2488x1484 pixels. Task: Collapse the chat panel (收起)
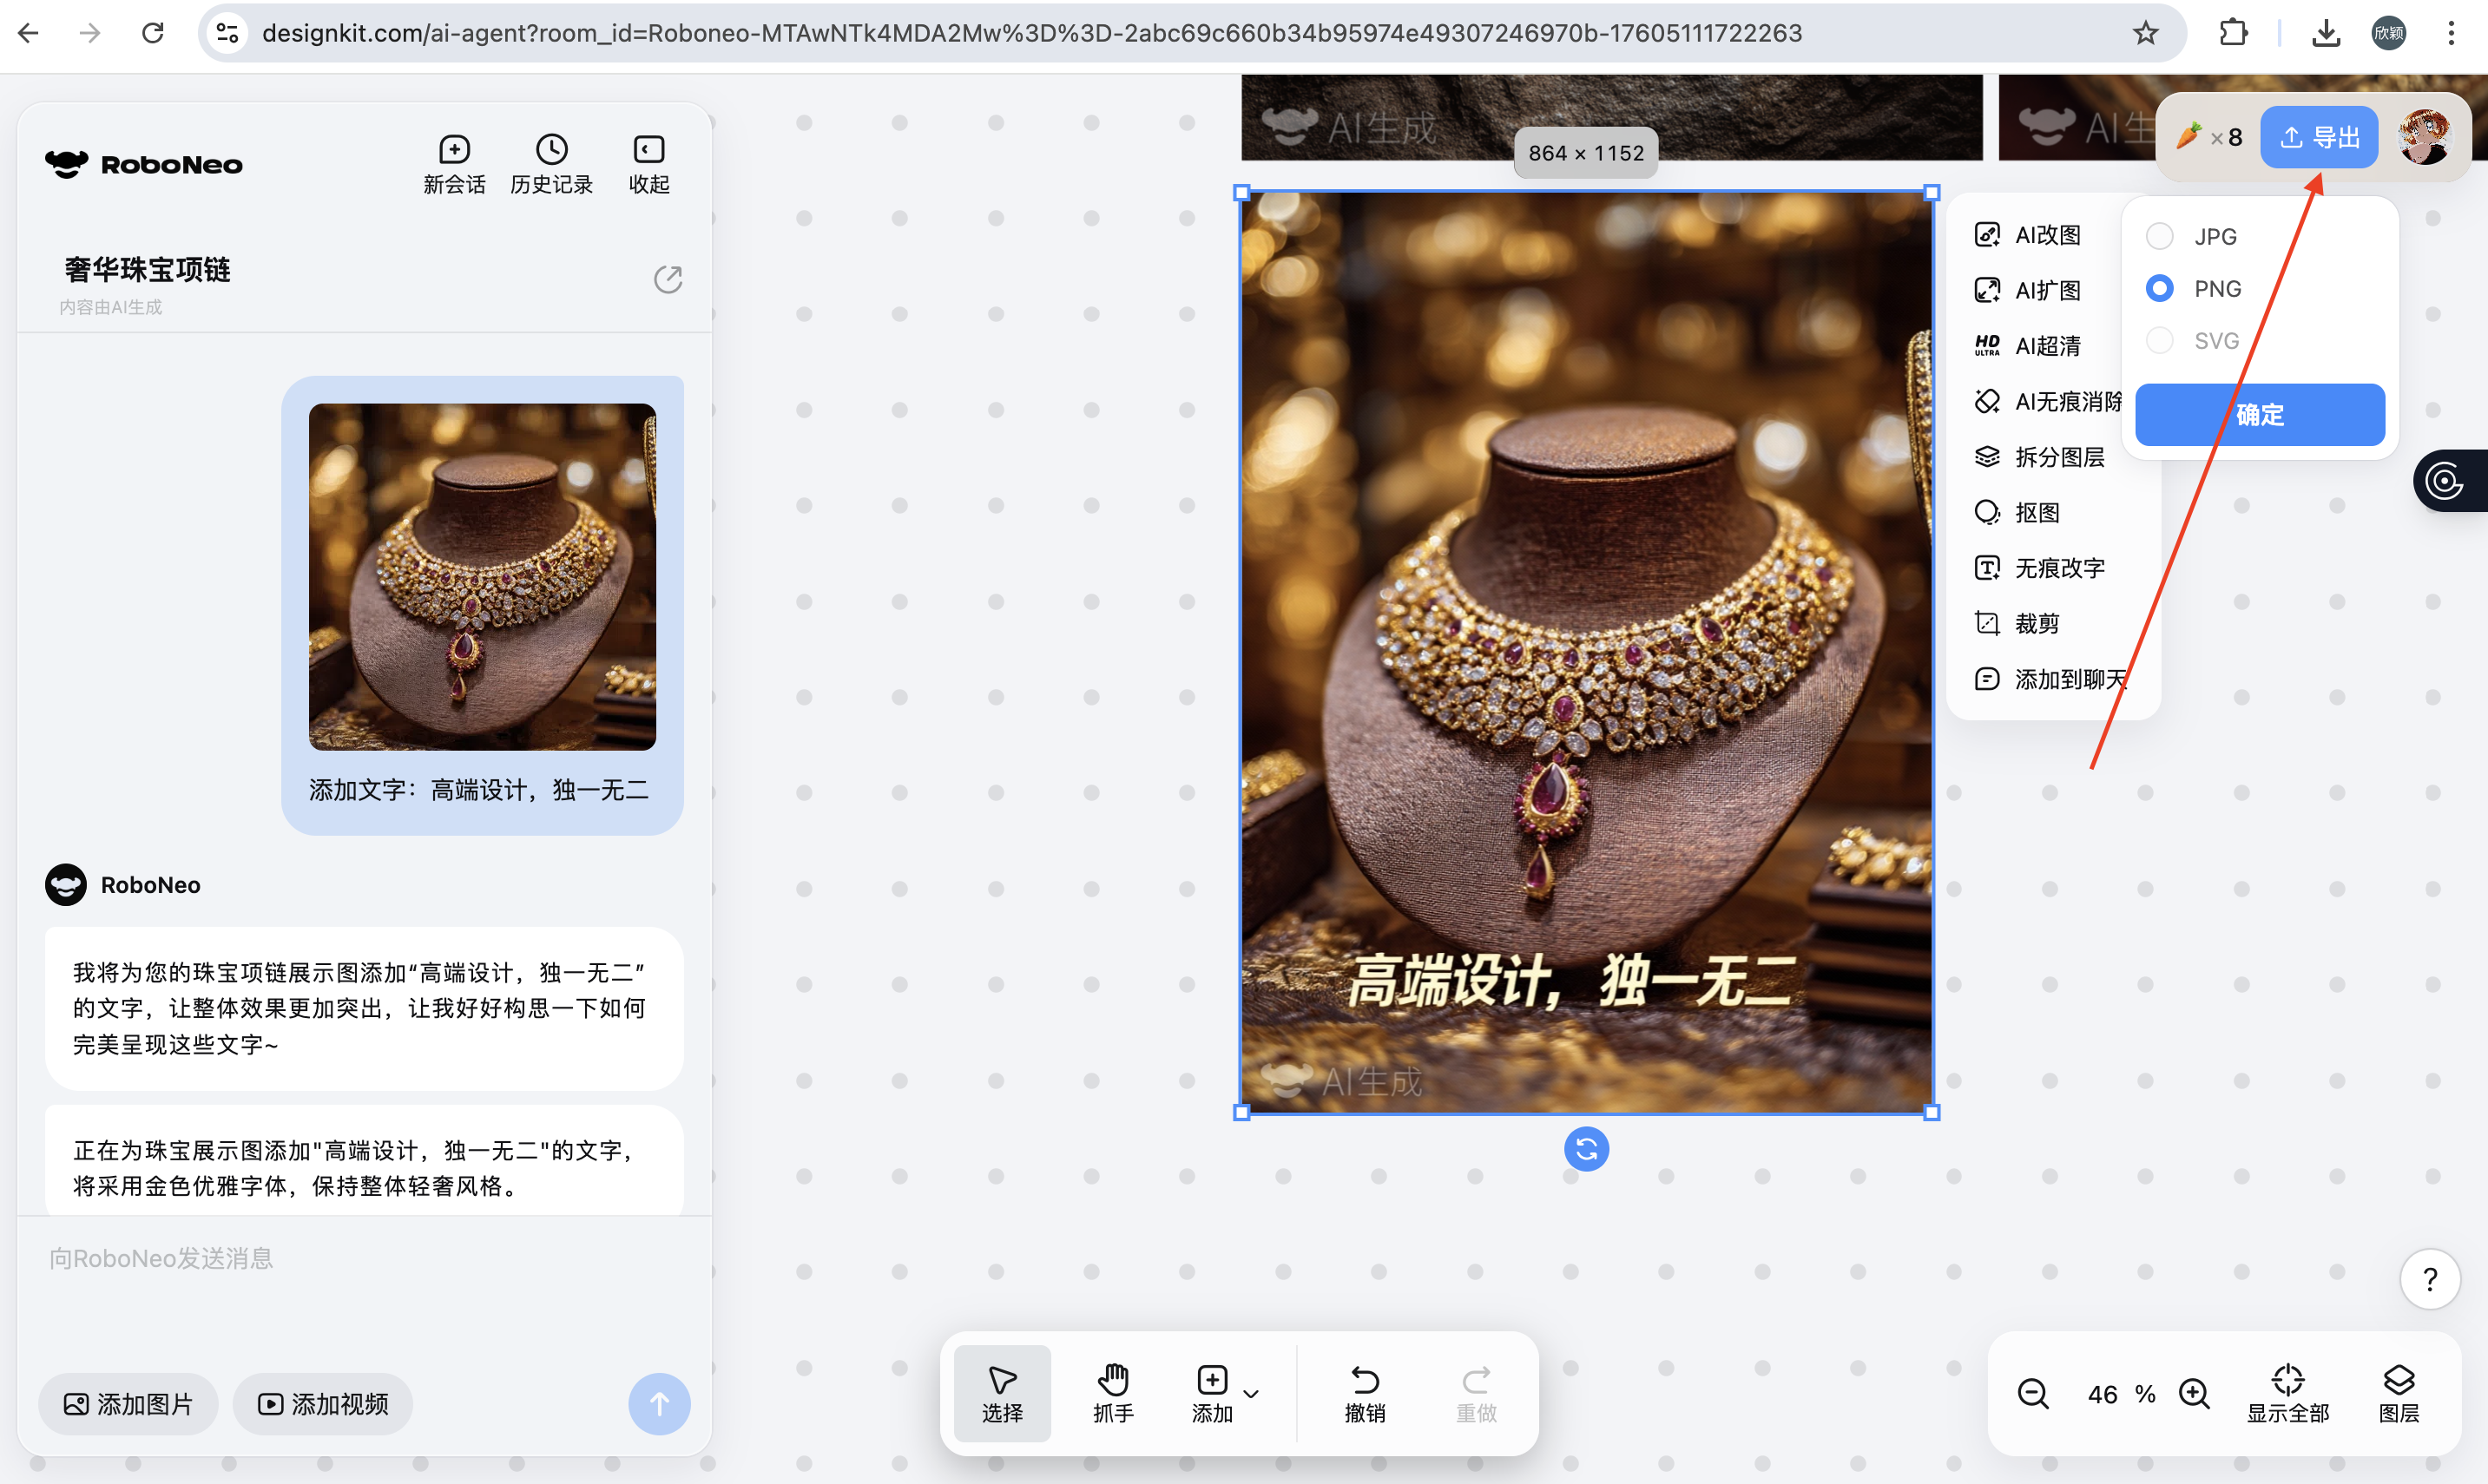click(648, 164)
